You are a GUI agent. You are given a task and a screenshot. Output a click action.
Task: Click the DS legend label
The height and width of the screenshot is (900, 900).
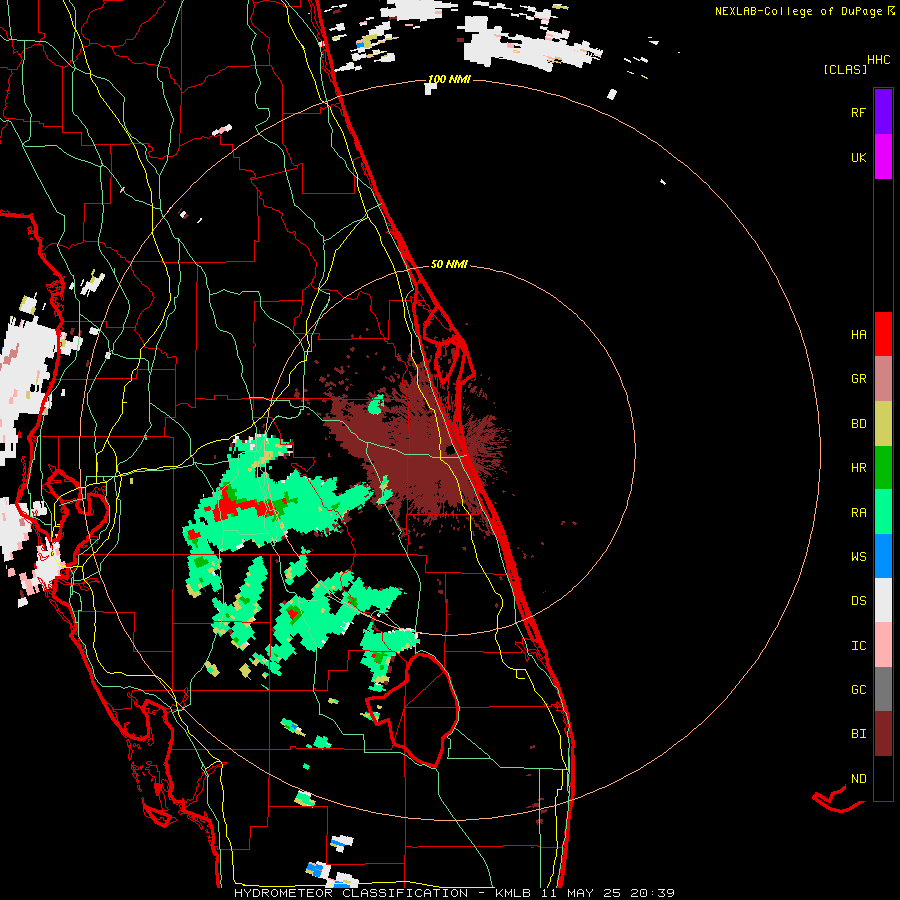click(858, 601)
